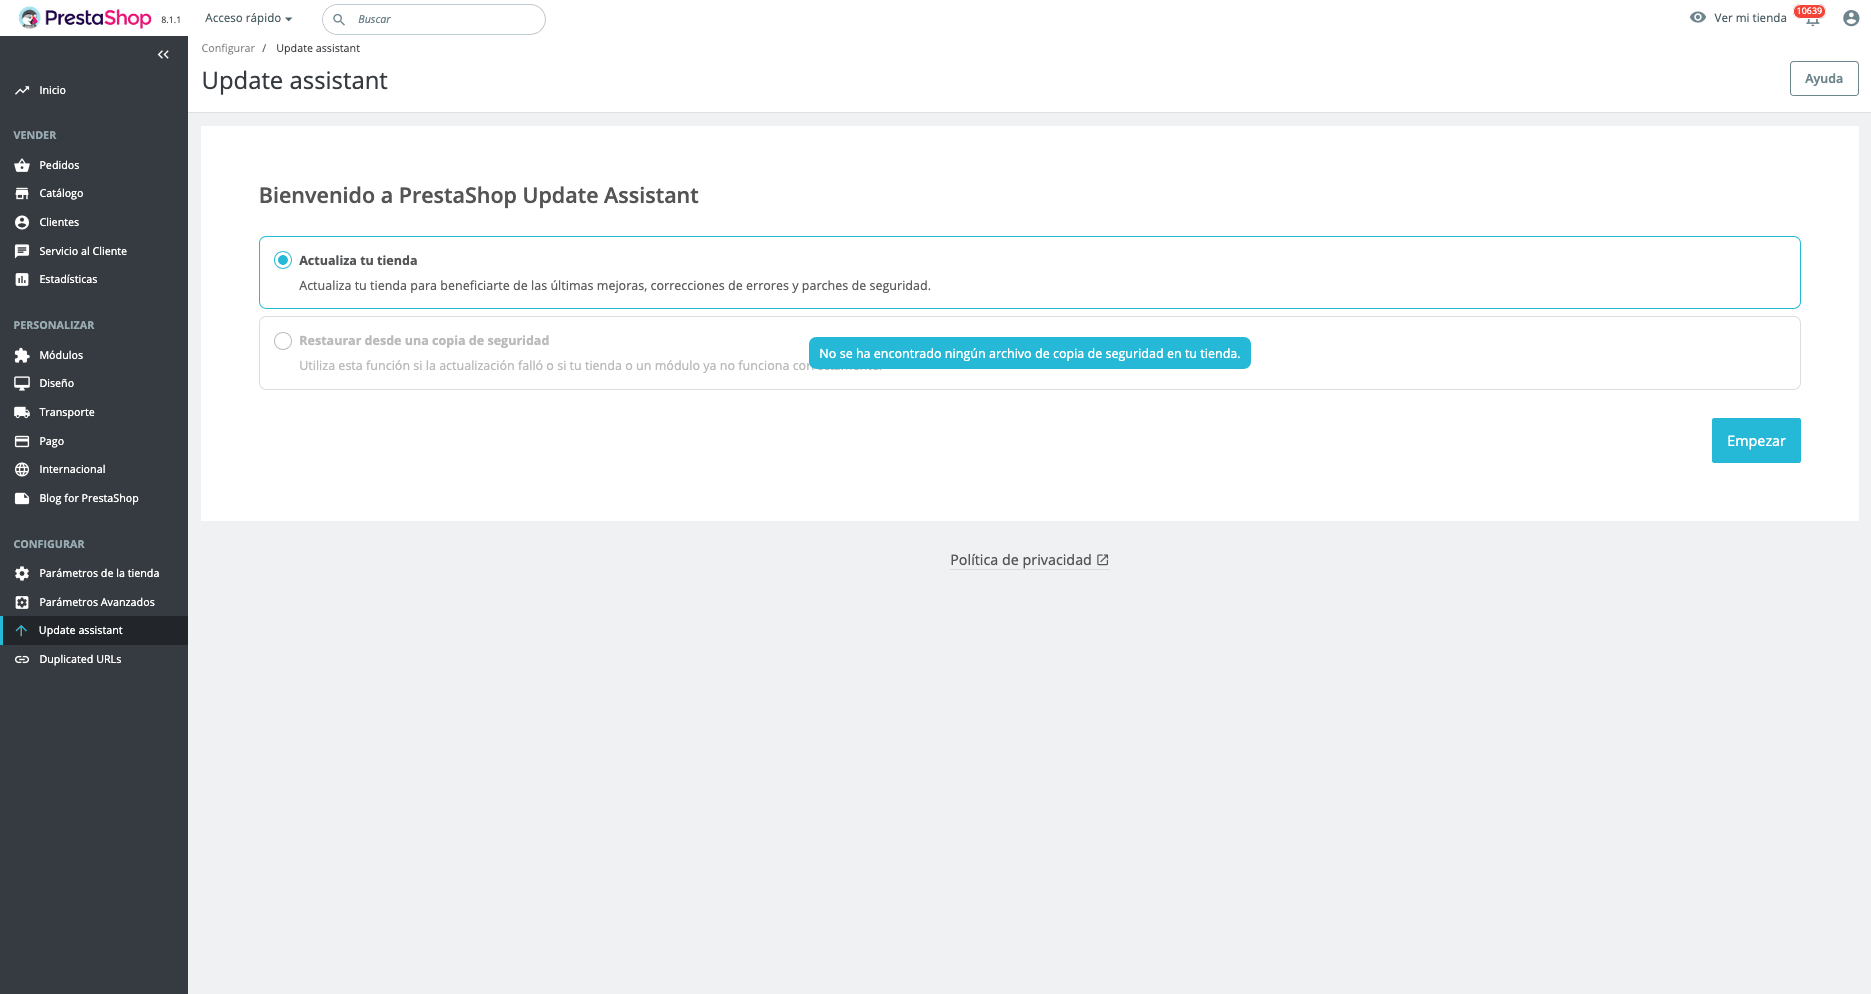Click the Catálogo store icon

click(x=22, y=193)
